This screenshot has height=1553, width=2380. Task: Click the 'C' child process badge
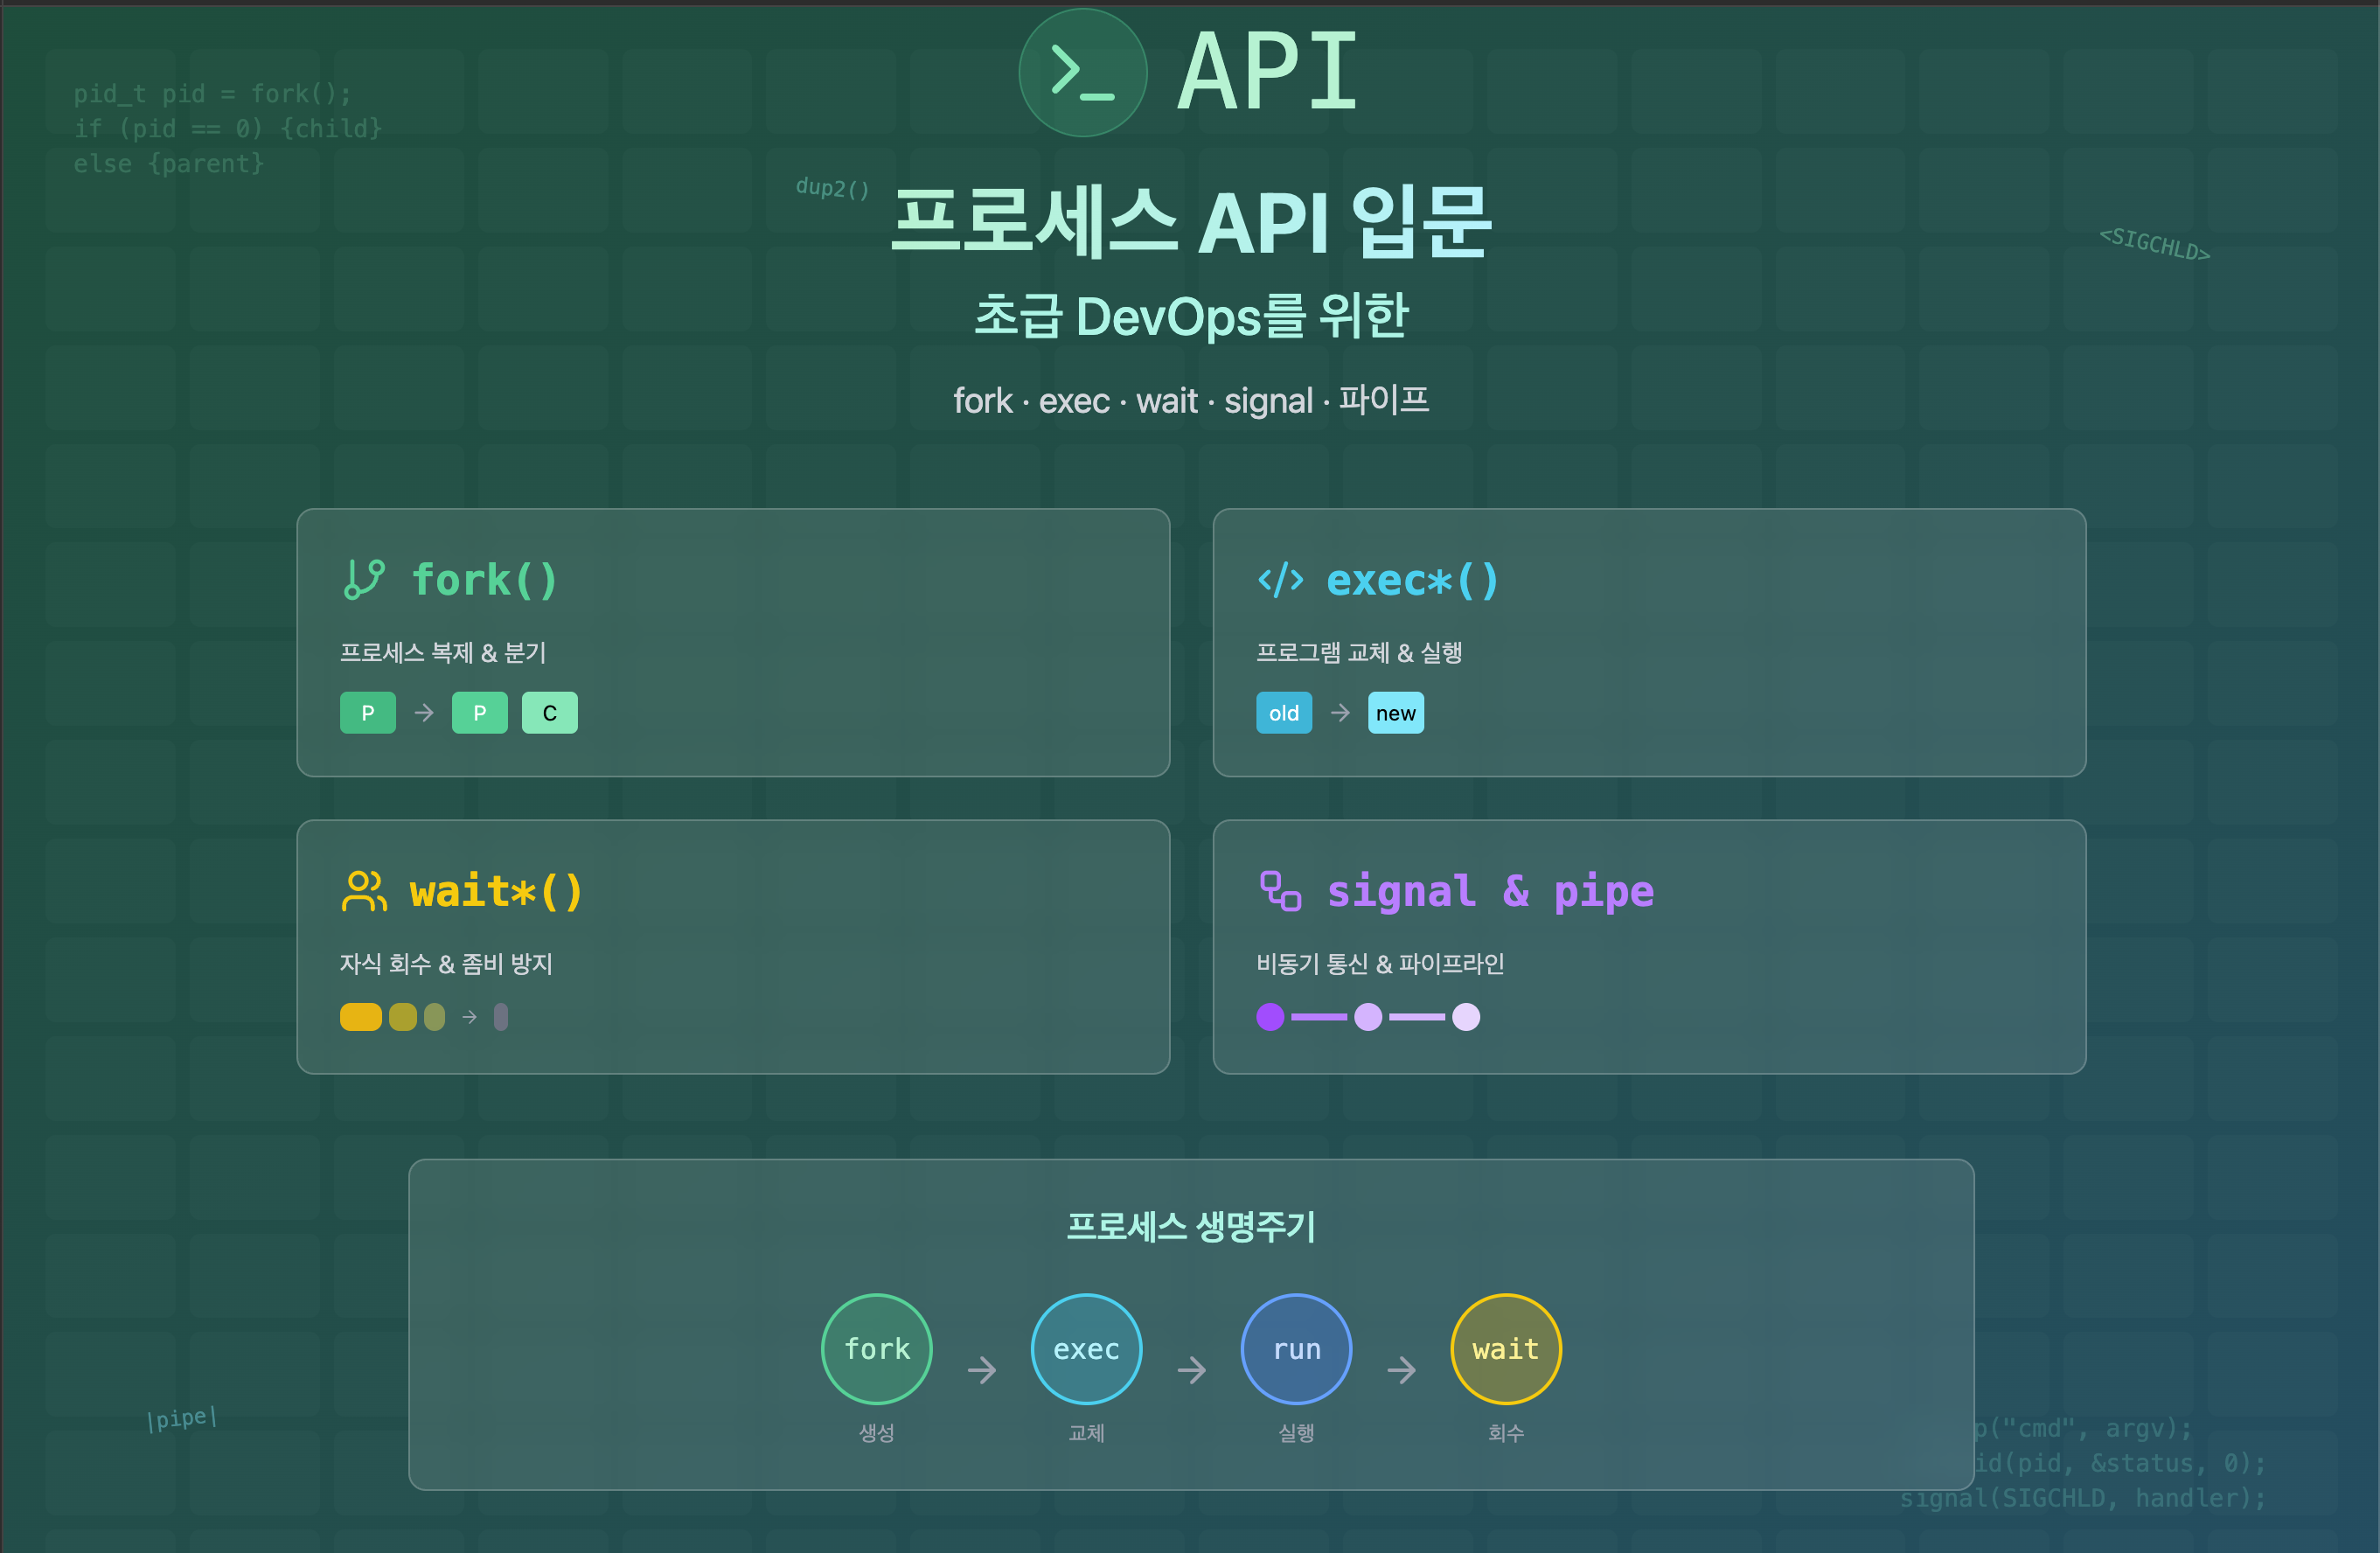pyautogui.click(x=549, y=713)
